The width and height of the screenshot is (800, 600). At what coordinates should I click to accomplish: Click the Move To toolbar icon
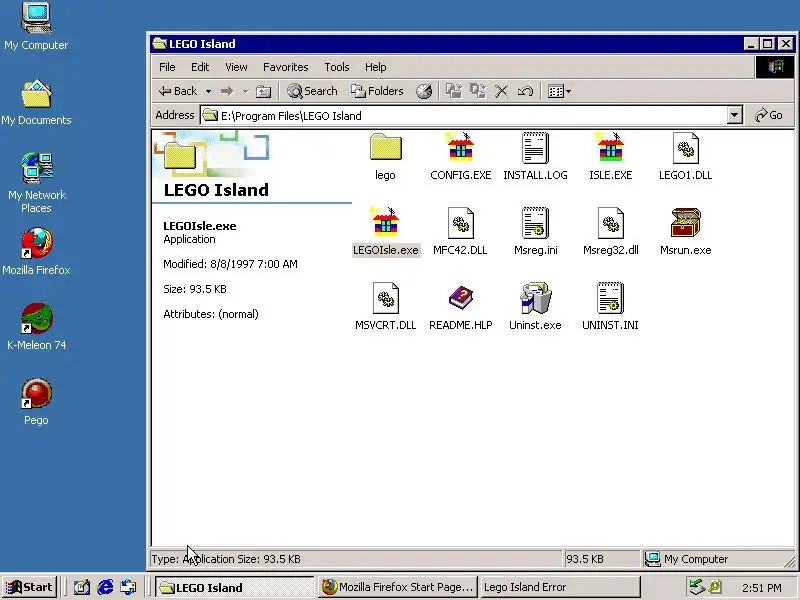pos(454,91)
